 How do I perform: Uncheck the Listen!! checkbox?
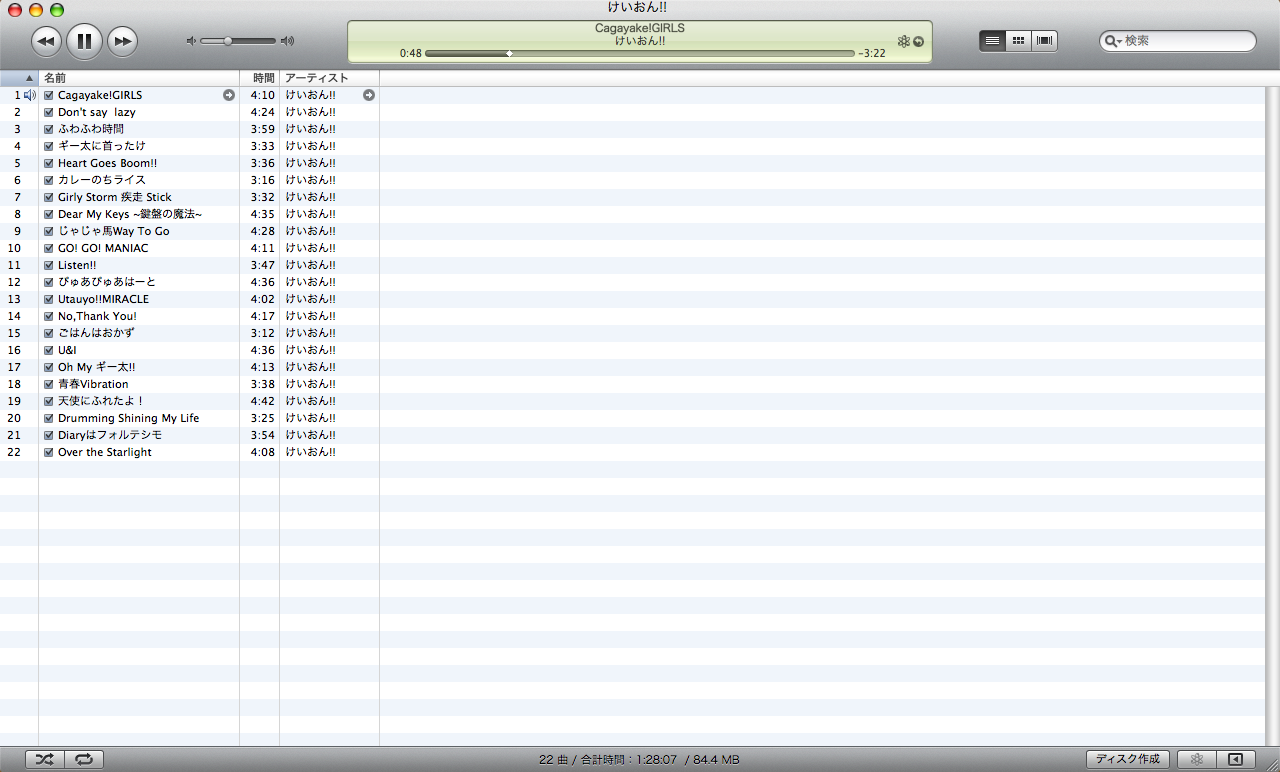(49, 265)
